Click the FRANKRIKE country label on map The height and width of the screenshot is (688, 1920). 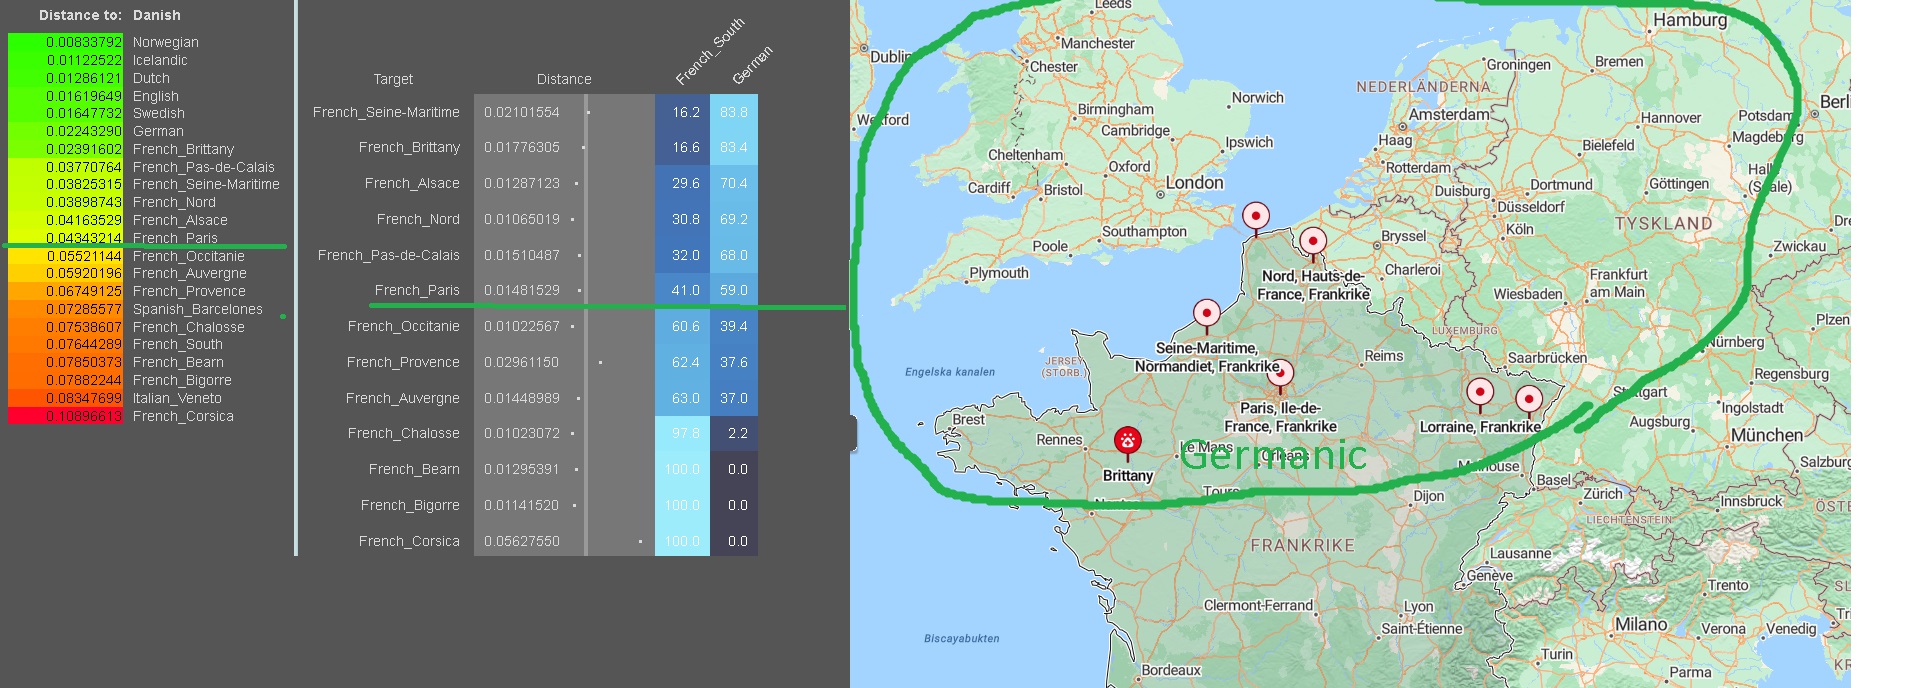(1302, 545)
